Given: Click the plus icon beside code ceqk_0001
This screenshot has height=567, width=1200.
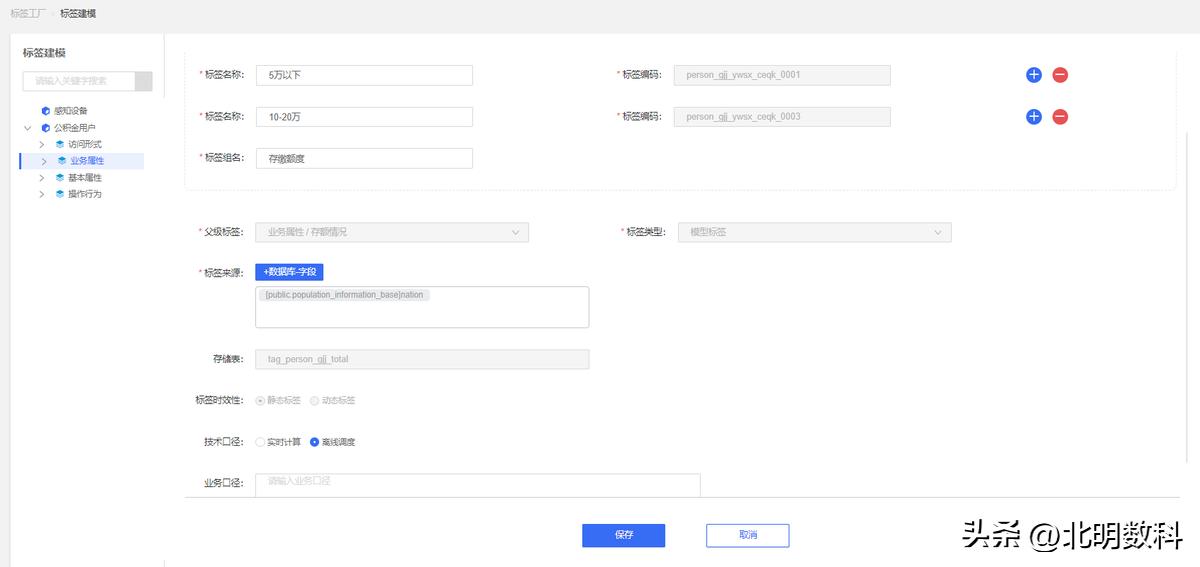Looking at the screenshot, I should (x=1034, y=75).
